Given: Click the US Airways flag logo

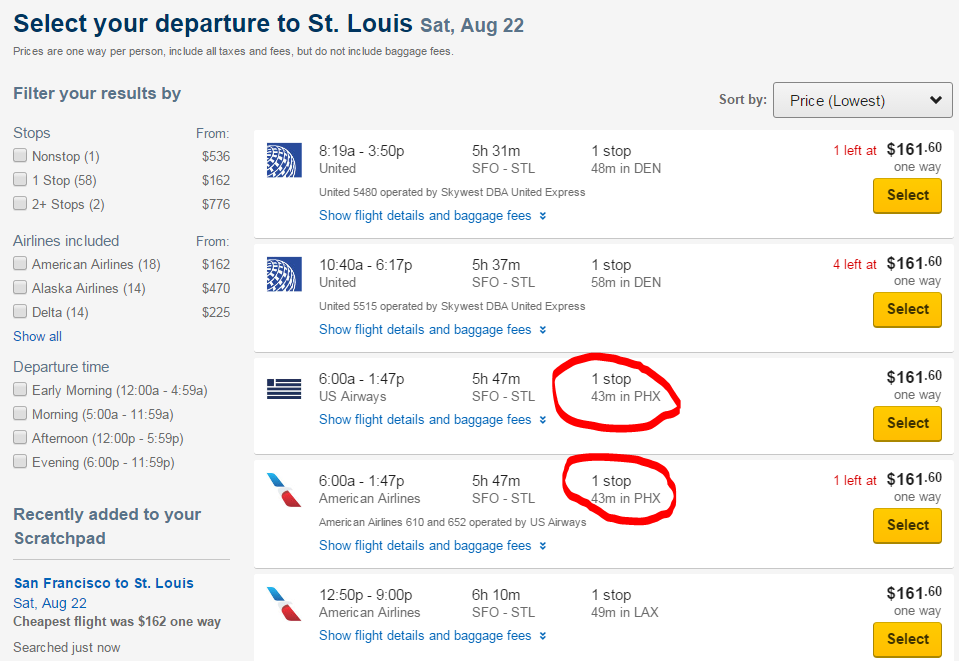Looking at the screenshot, I should pos(284,388).
